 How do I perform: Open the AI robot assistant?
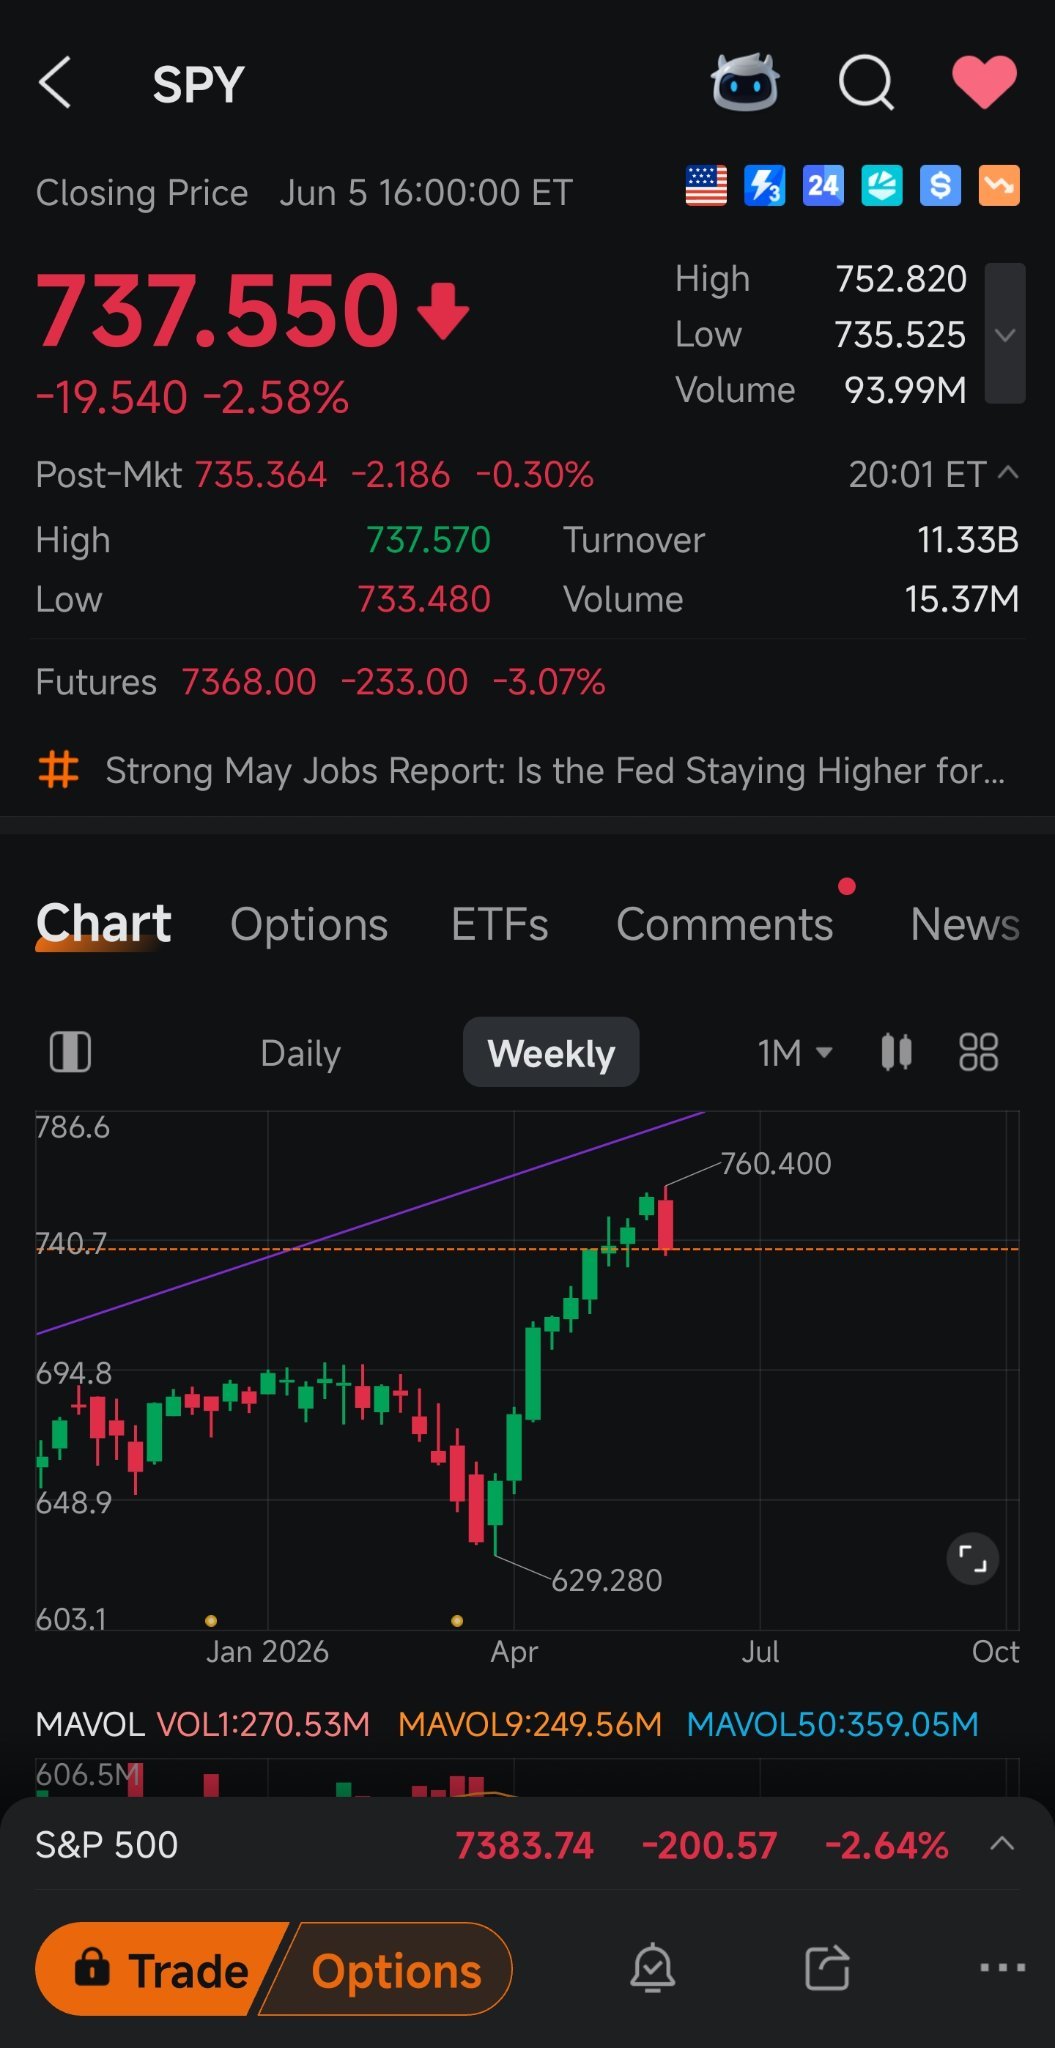click(x=745, y=82)
